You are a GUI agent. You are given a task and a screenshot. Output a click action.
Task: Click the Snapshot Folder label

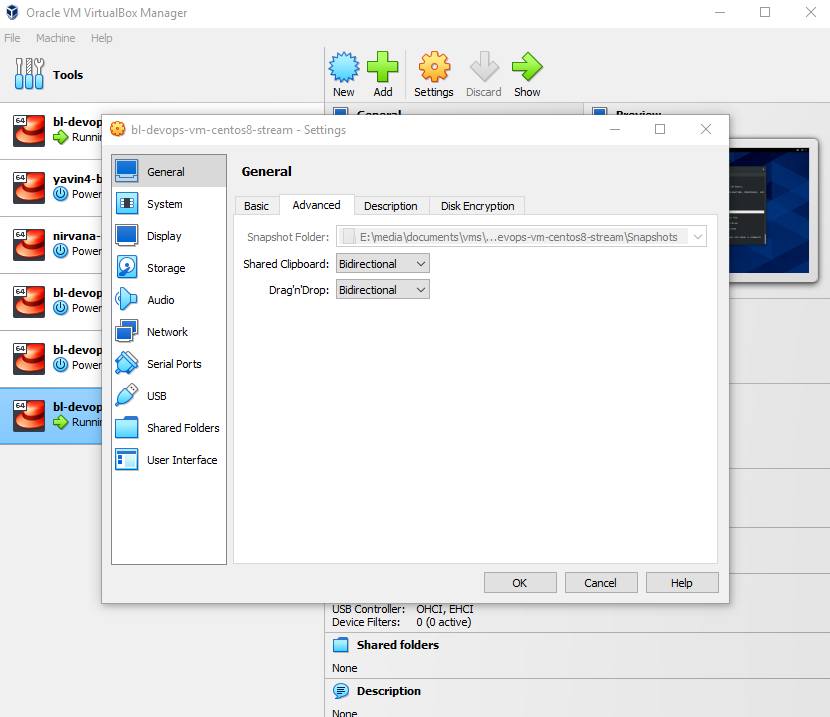288,237
